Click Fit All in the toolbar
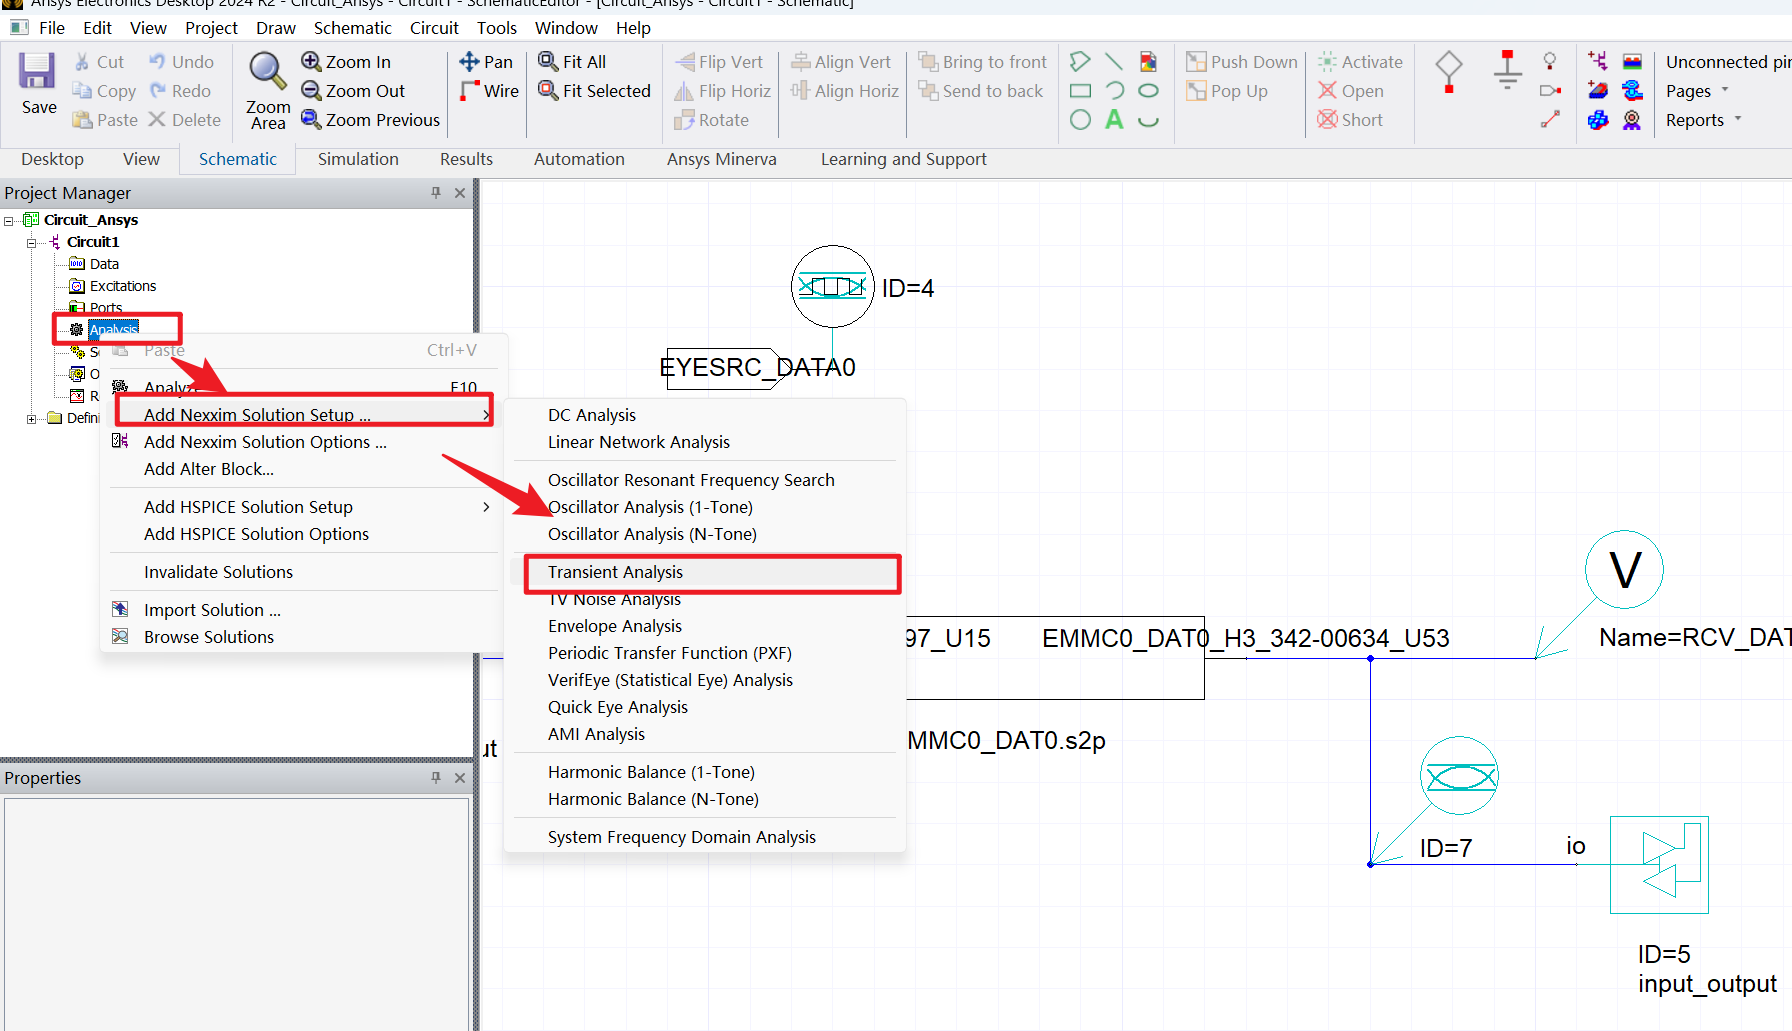The width and height of the screenshot is (1792, 1031). tap(572, 62)
